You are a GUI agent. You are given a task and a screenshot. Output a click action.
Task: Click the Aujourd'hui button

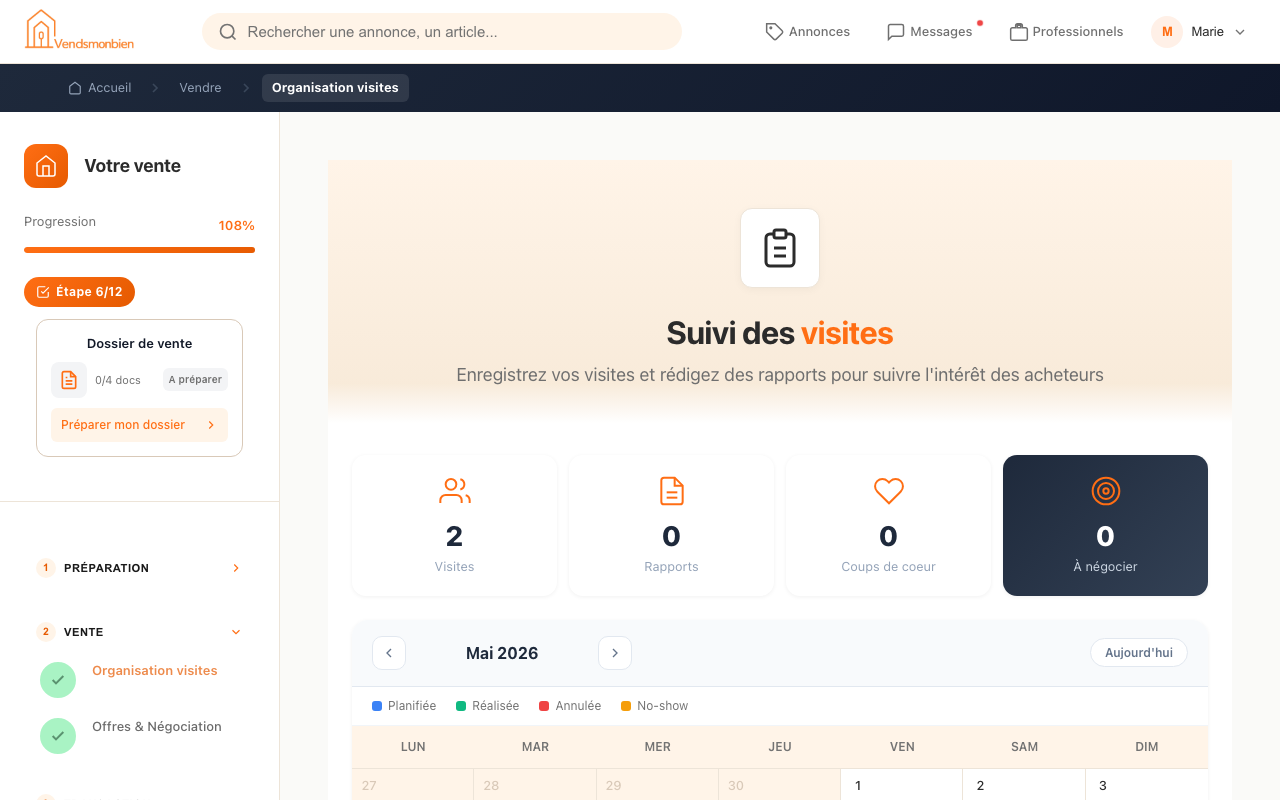point(1139,653)
